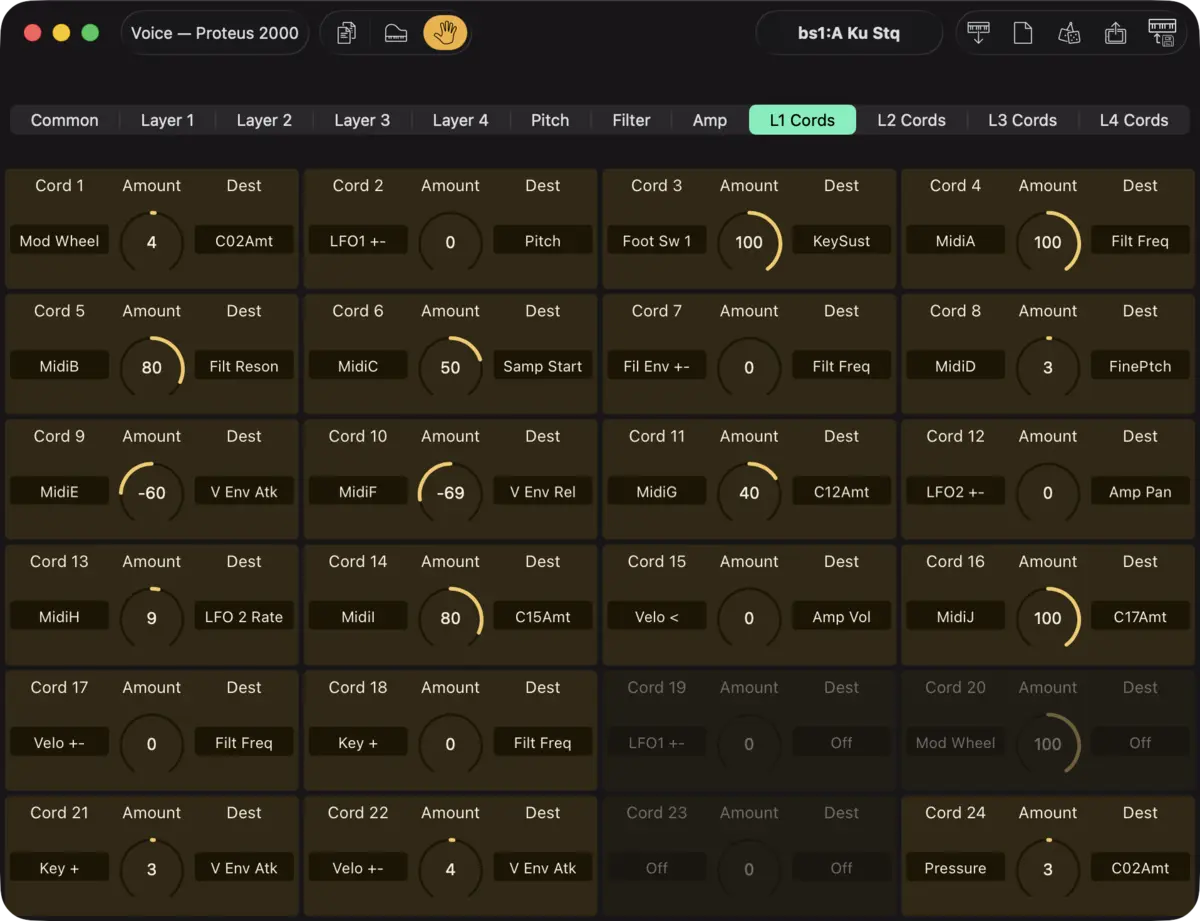Open Cord 5 destination dropdown Filt Reson

point(244,366)
